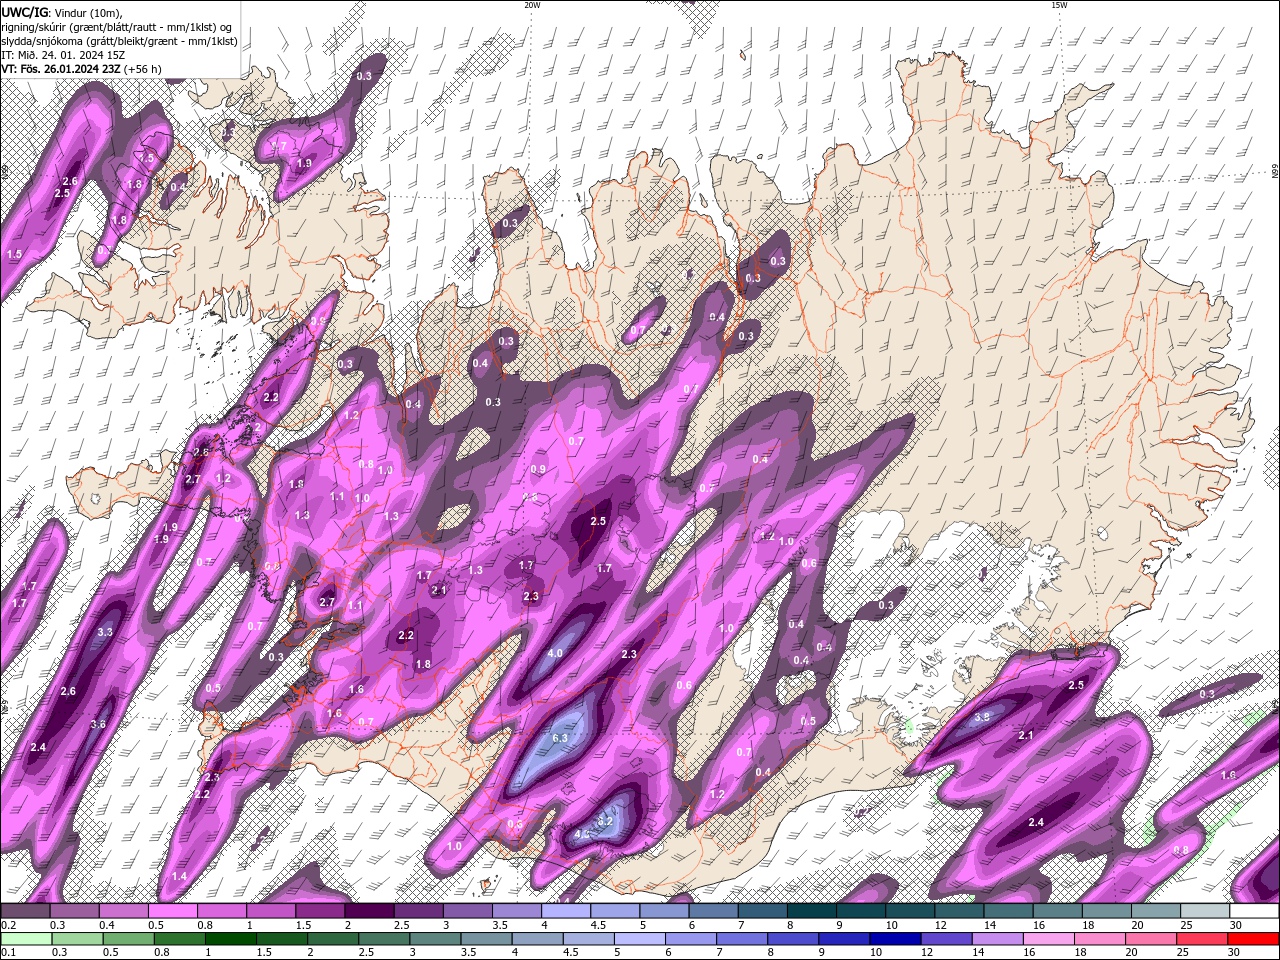The height and width of the screenshot is (960, 1280).
Task: Pick the light purple 14 rain legend swatch
Action: [998, 938]
